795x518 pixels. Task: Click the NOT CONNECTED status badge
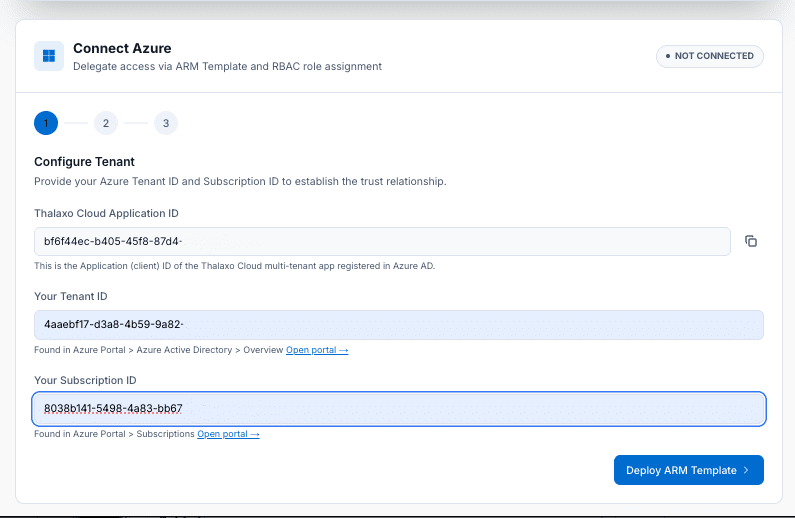[x=709, y=56]
